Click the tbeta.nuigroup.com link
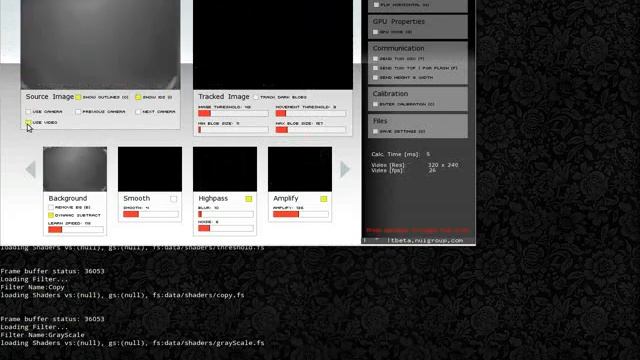 click(427, 240)
